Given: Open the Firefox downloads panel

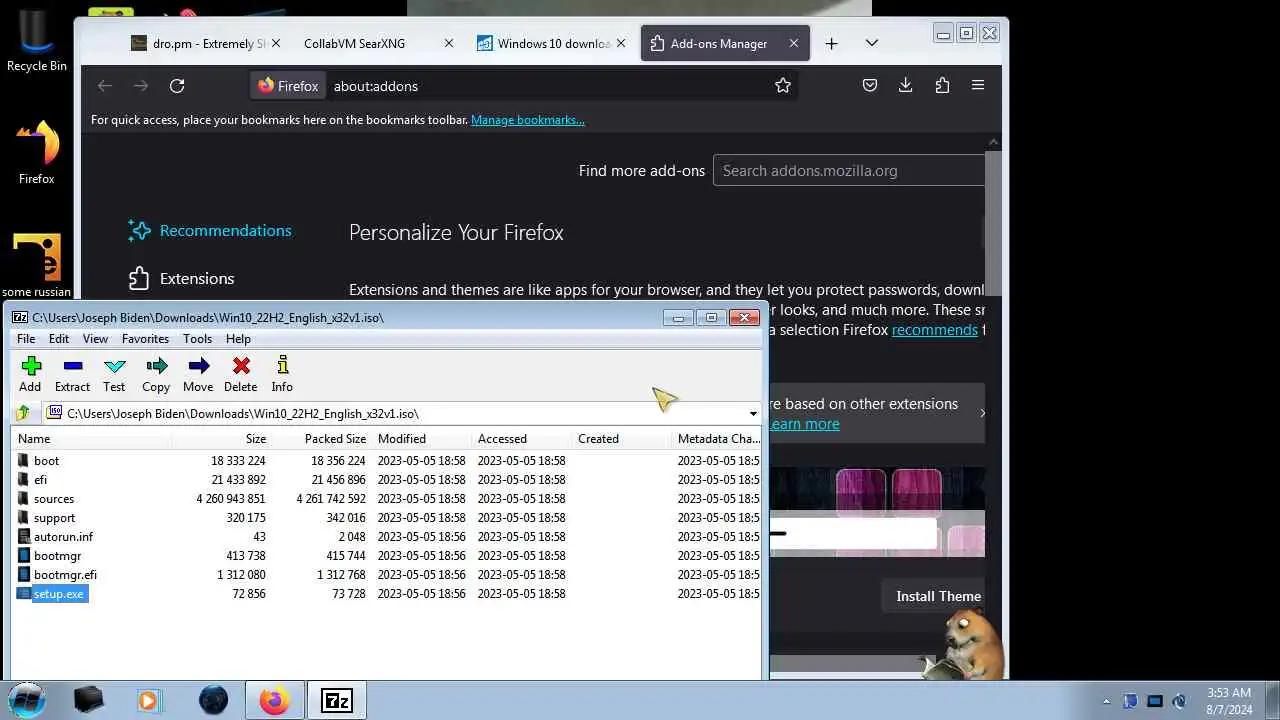Looking at the screenshot, I should (906, 86).
